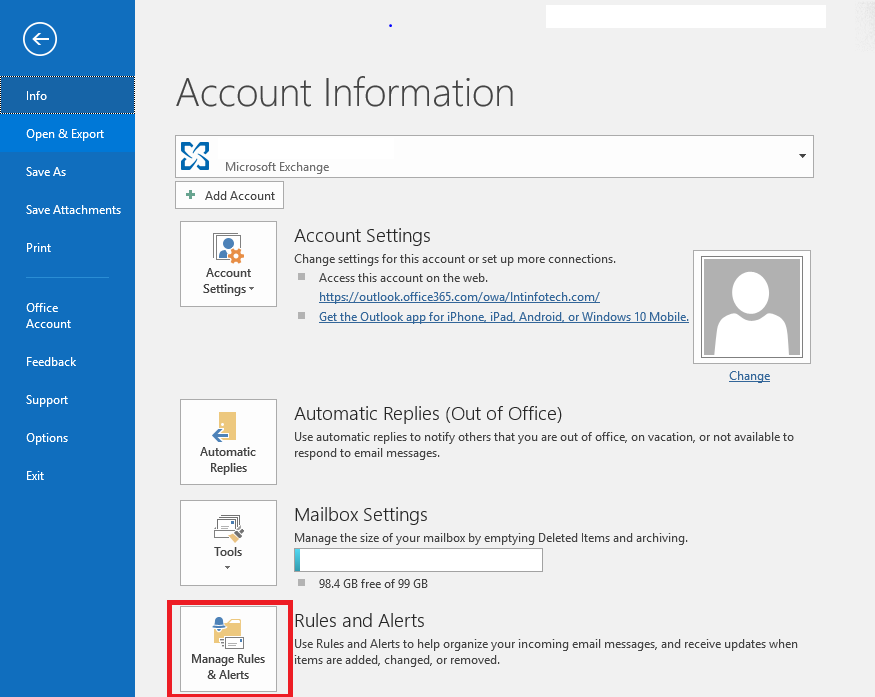Select the Info menu item
The width and height of the screenshot is (875, 697).
68,95
